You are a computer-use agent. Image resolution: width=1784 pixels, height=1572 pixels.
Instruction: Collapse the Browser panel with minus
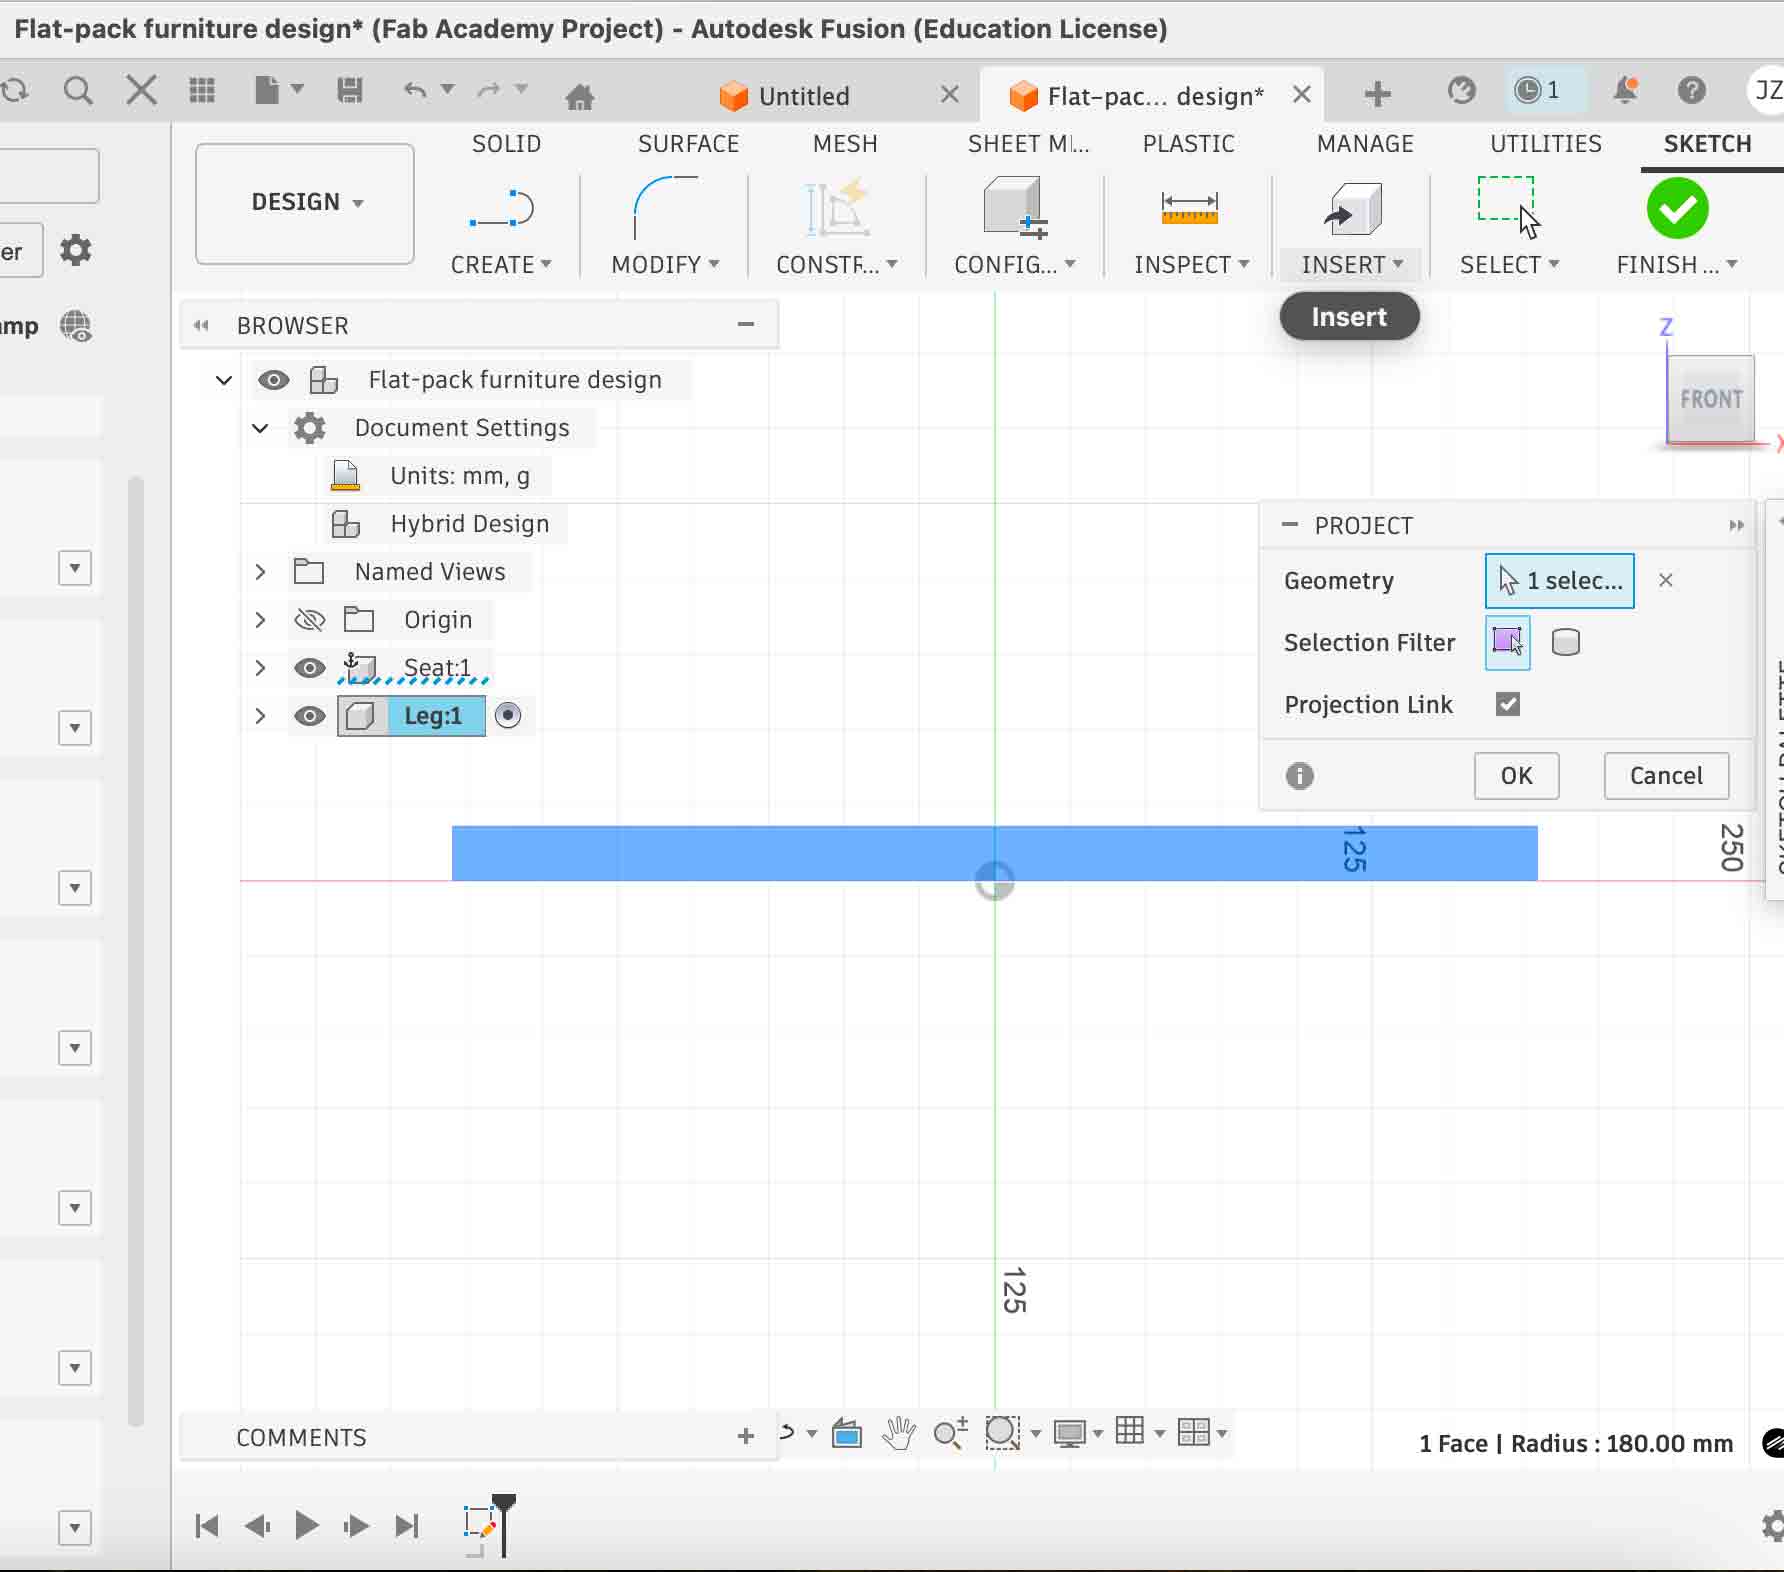click(746, 324)
